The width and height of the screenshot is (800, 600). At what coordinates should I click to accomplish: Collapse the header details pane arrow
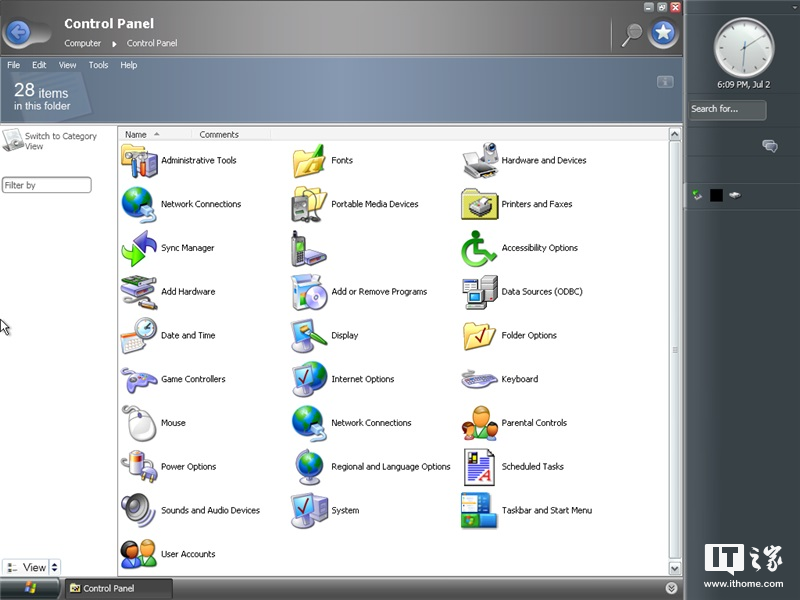coord(665,81)
